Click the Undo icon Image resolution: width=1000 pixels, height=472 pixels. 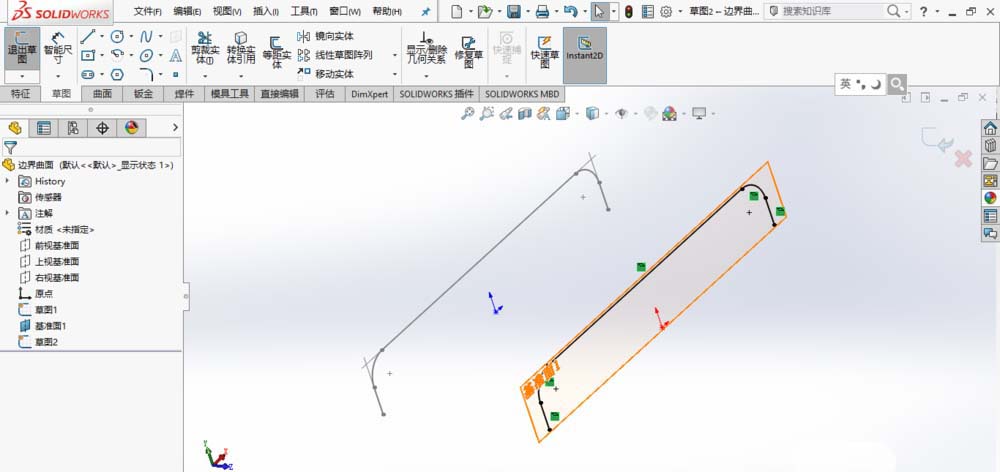coord(571,11)
